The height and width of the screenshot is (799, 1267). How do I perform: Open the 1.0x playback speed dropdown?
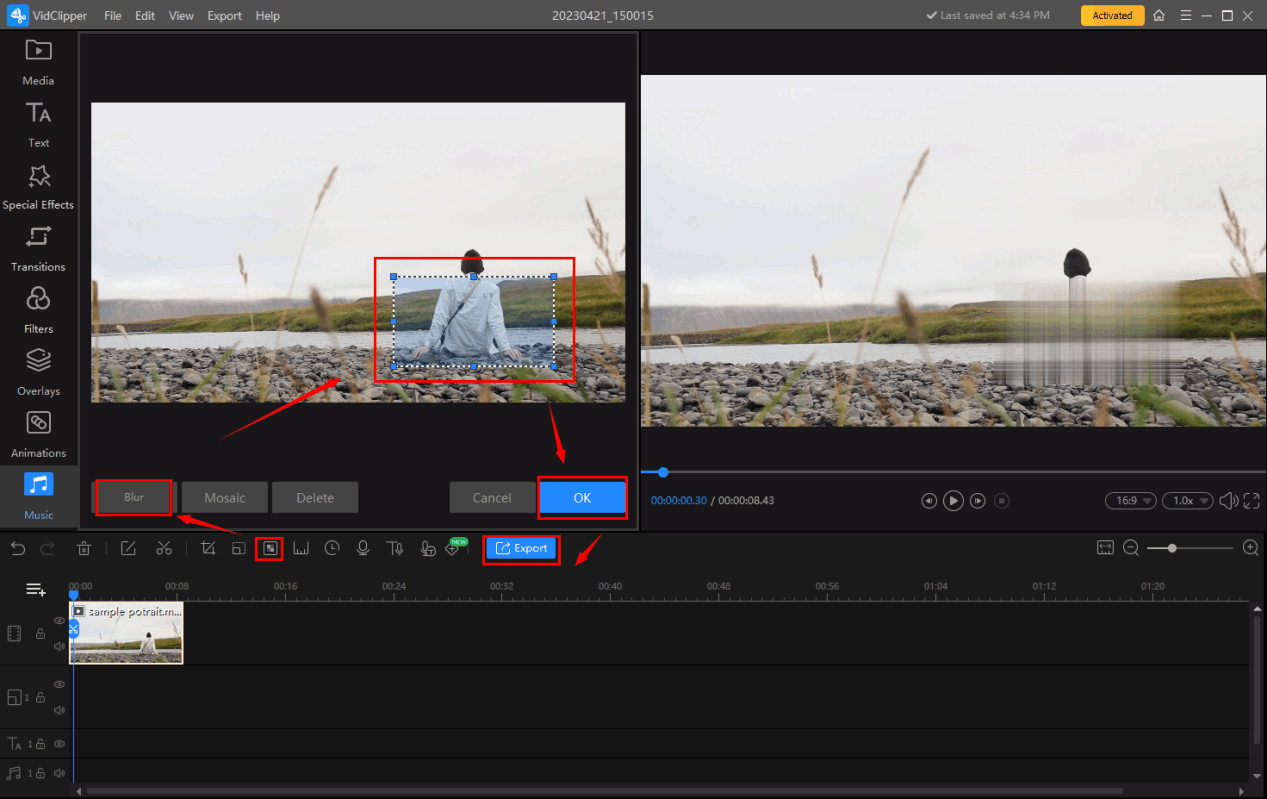[1188, 500]
